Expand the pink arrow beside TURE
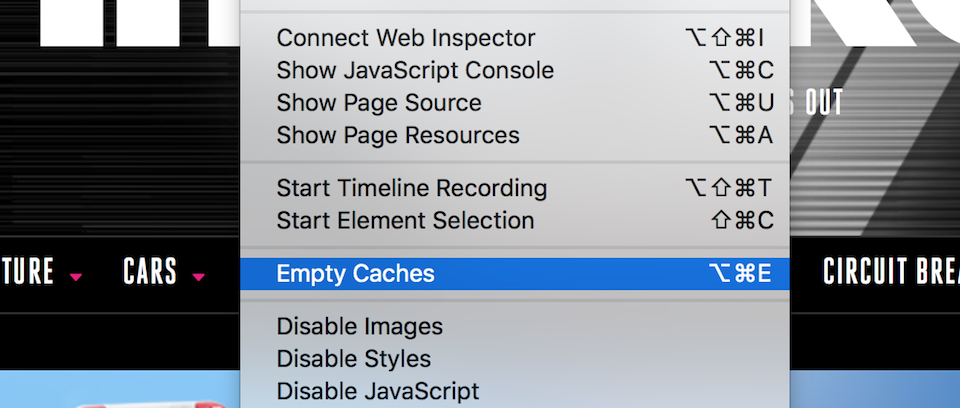The width and height of the screenshot is (960, 408). click(75, 277)
